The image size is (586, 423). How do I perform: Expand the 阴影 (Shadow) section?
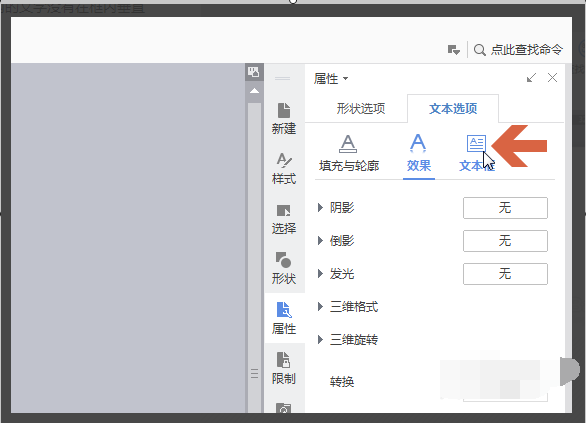tap(320, 207)
